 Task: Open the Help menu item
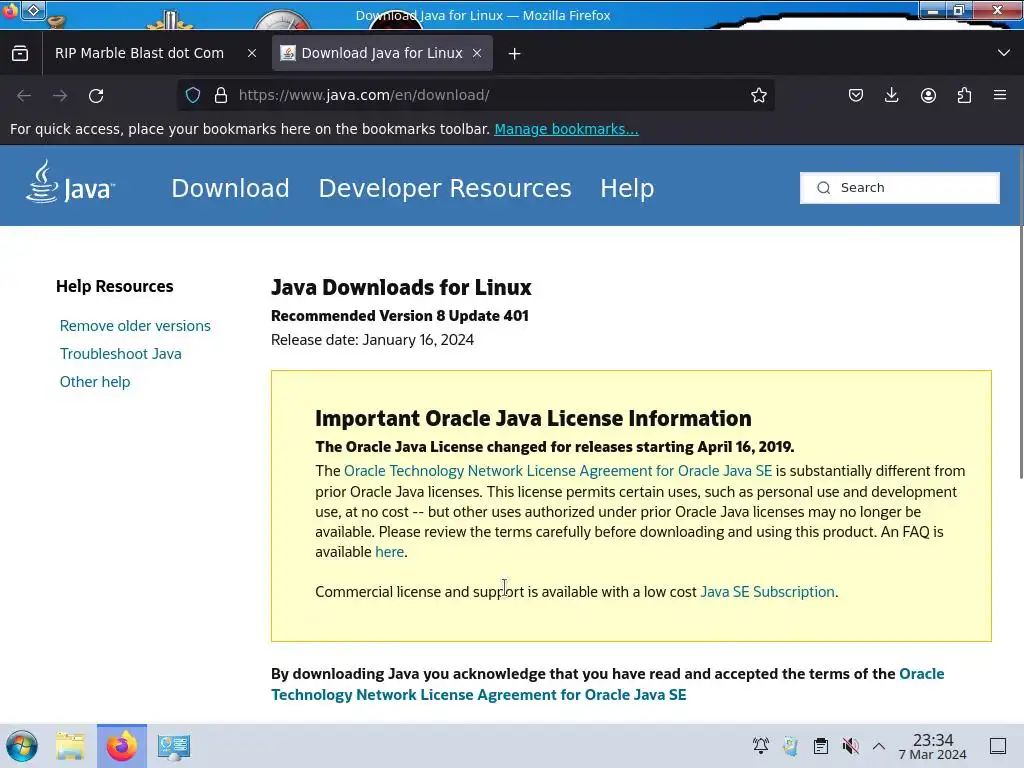(x=627, y=189)
